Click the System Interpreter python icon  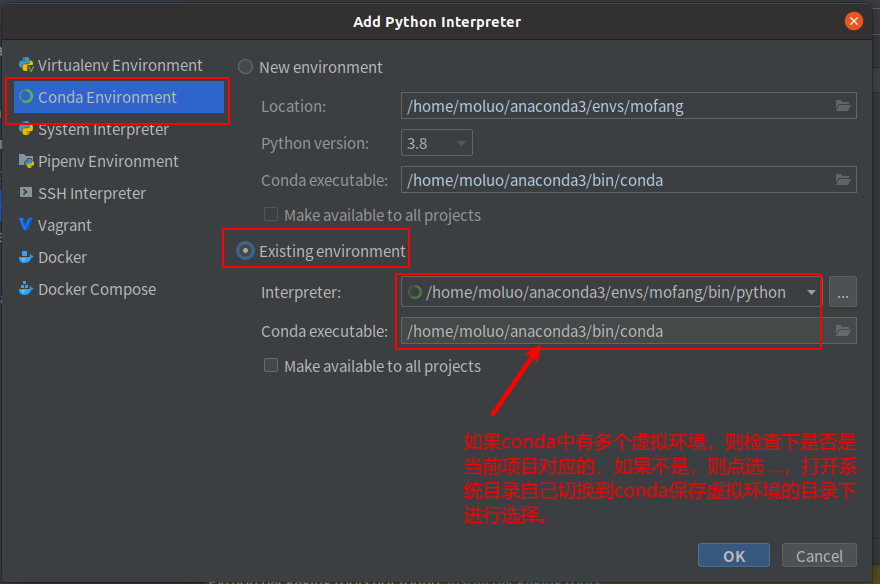[26, 130]
